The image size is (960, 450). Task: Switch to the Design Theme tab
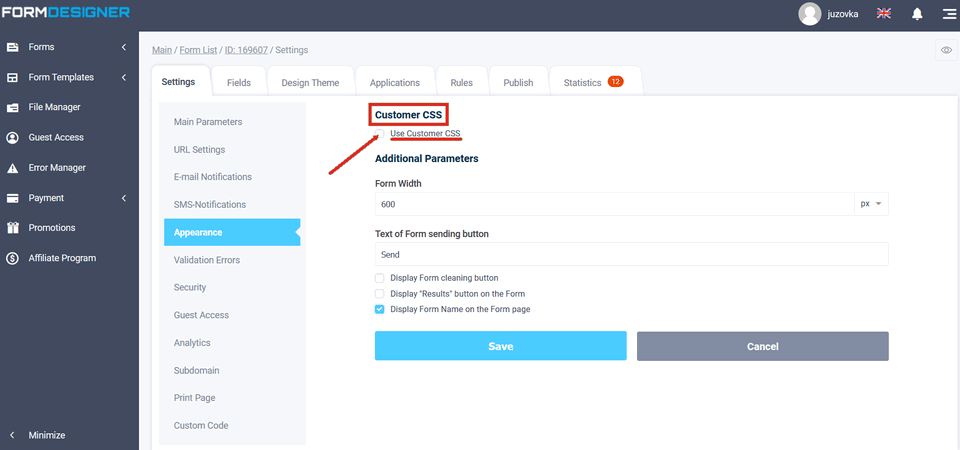coord(310,83)
